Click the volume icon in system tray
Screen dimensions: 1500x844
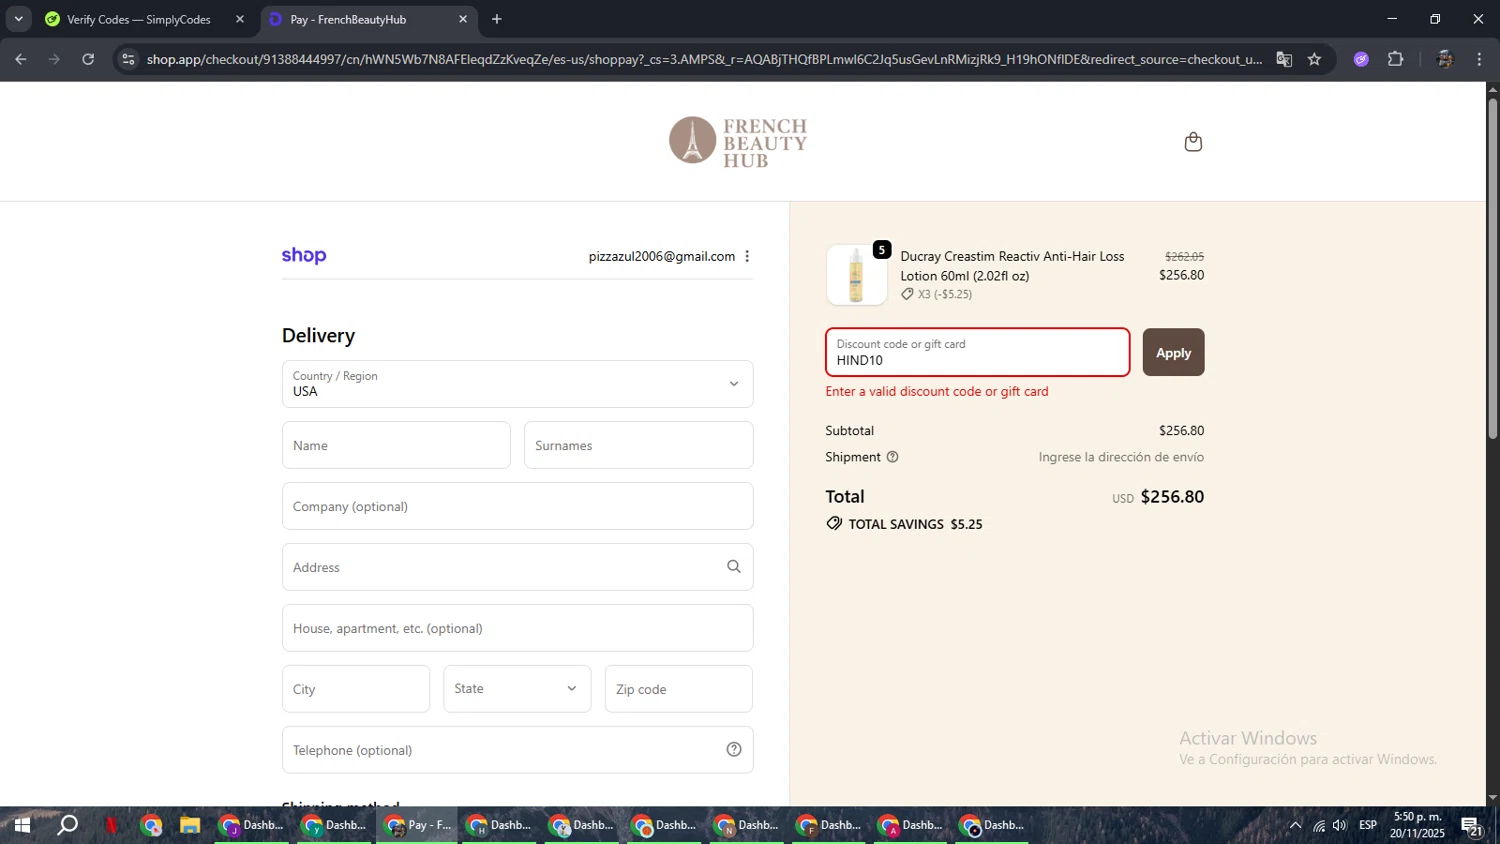(1340, 825)
